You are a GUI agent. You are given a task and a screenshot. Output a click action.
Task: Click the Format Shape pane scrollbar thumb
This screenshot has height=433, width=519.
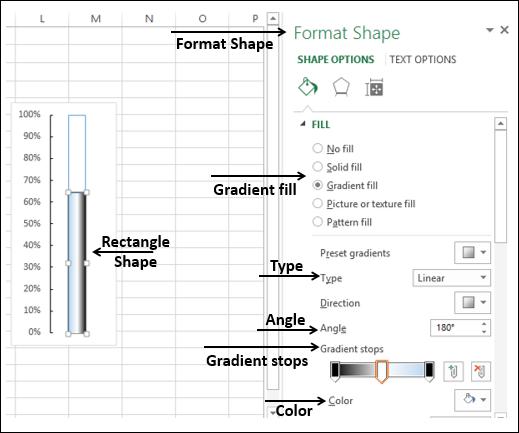(x=500, y=187)
